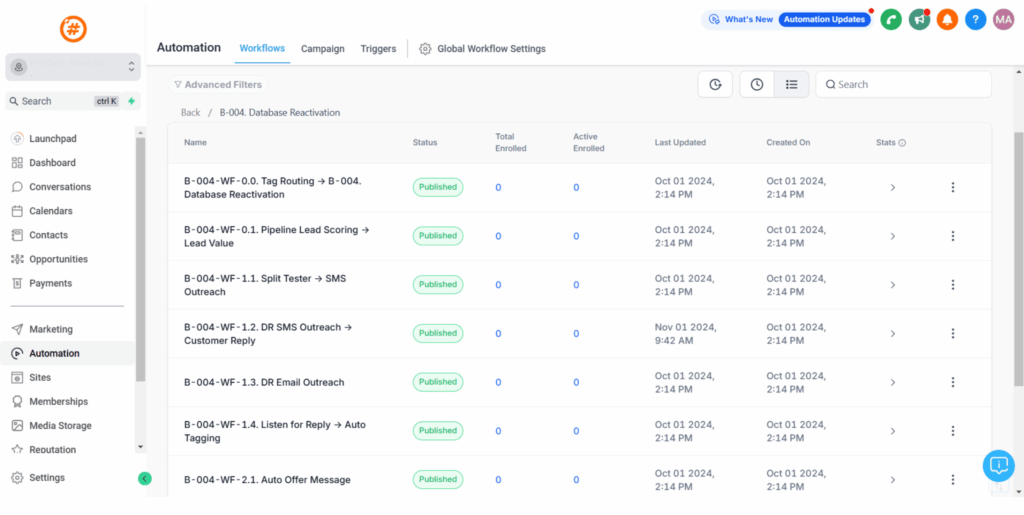Click the Automation Updates button
Viewport: 1024px width, 515px height.
[x=824, y=19]
